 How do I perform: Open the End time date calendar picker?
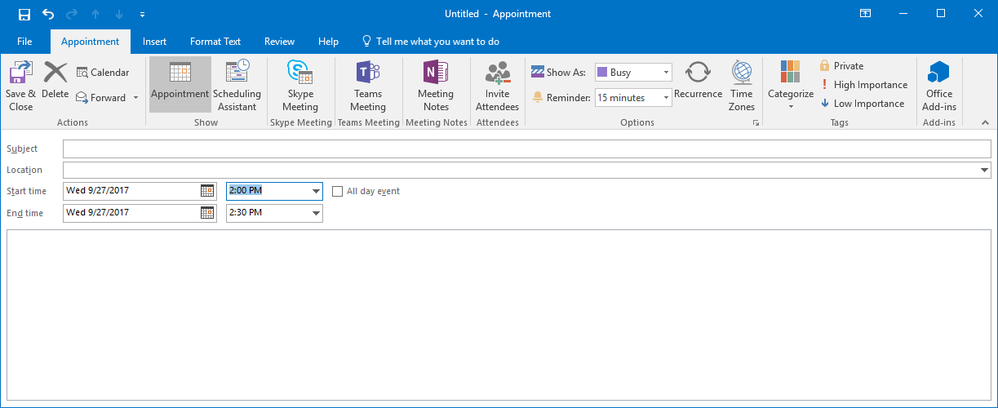(207, 213)
